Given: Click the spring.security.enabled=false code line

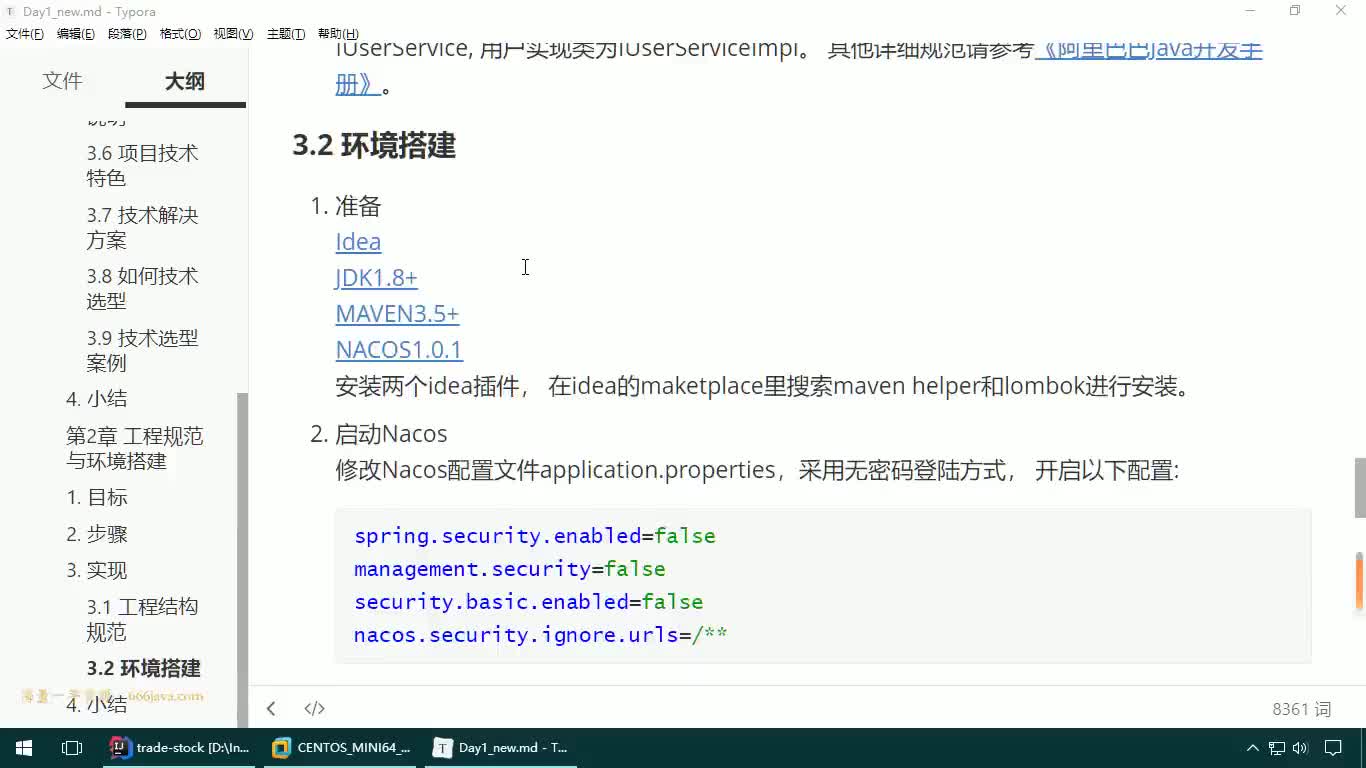Looking at the screenshot, I should pyautogui.click(x=535, y=536).
